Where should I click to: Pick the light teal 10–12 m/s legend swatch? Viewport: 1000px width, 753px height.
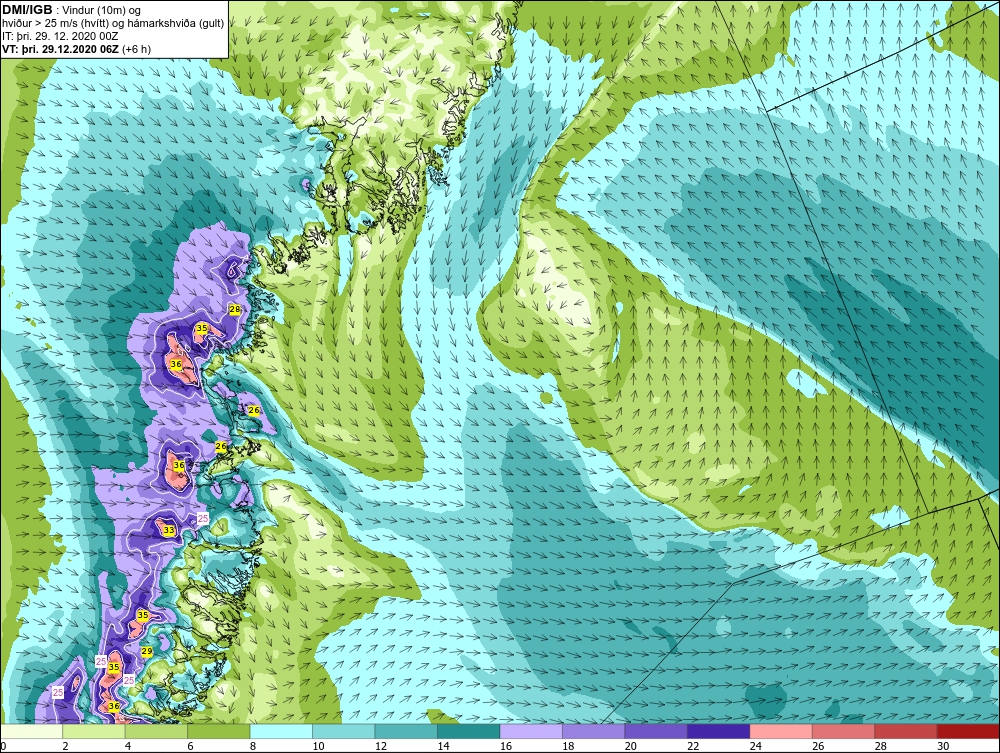tap(344, 731)
